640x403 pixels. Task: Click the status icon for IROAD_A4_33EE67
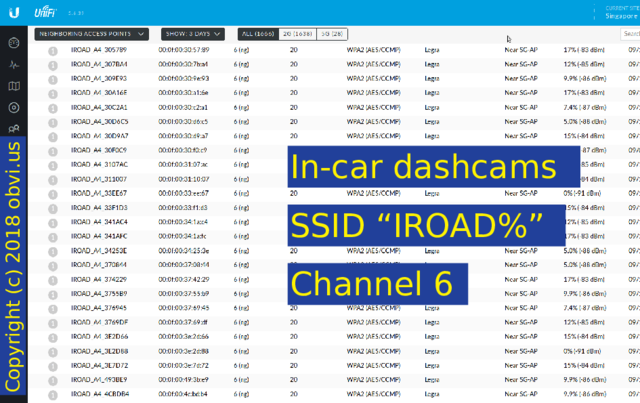tap(53, 194)
